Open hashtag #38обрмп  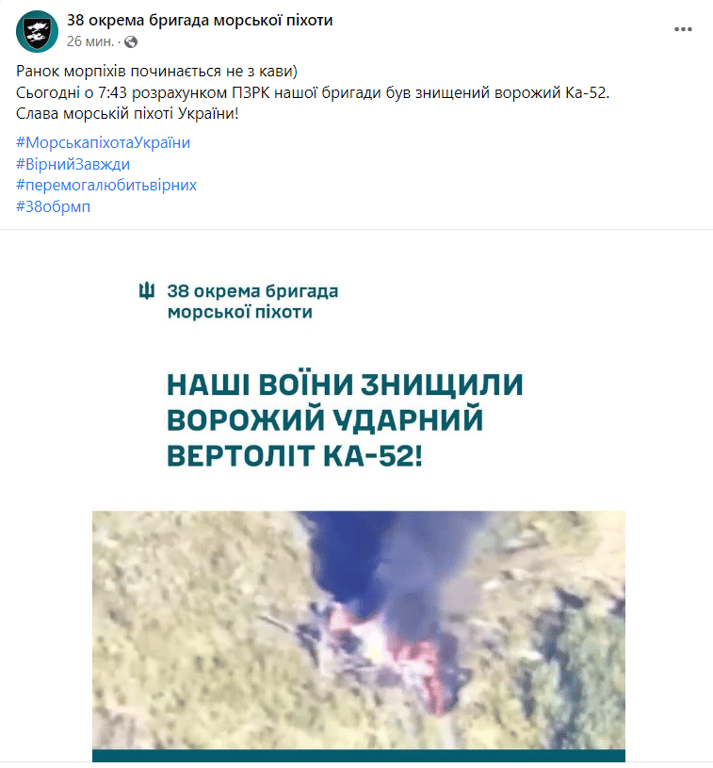53,206
